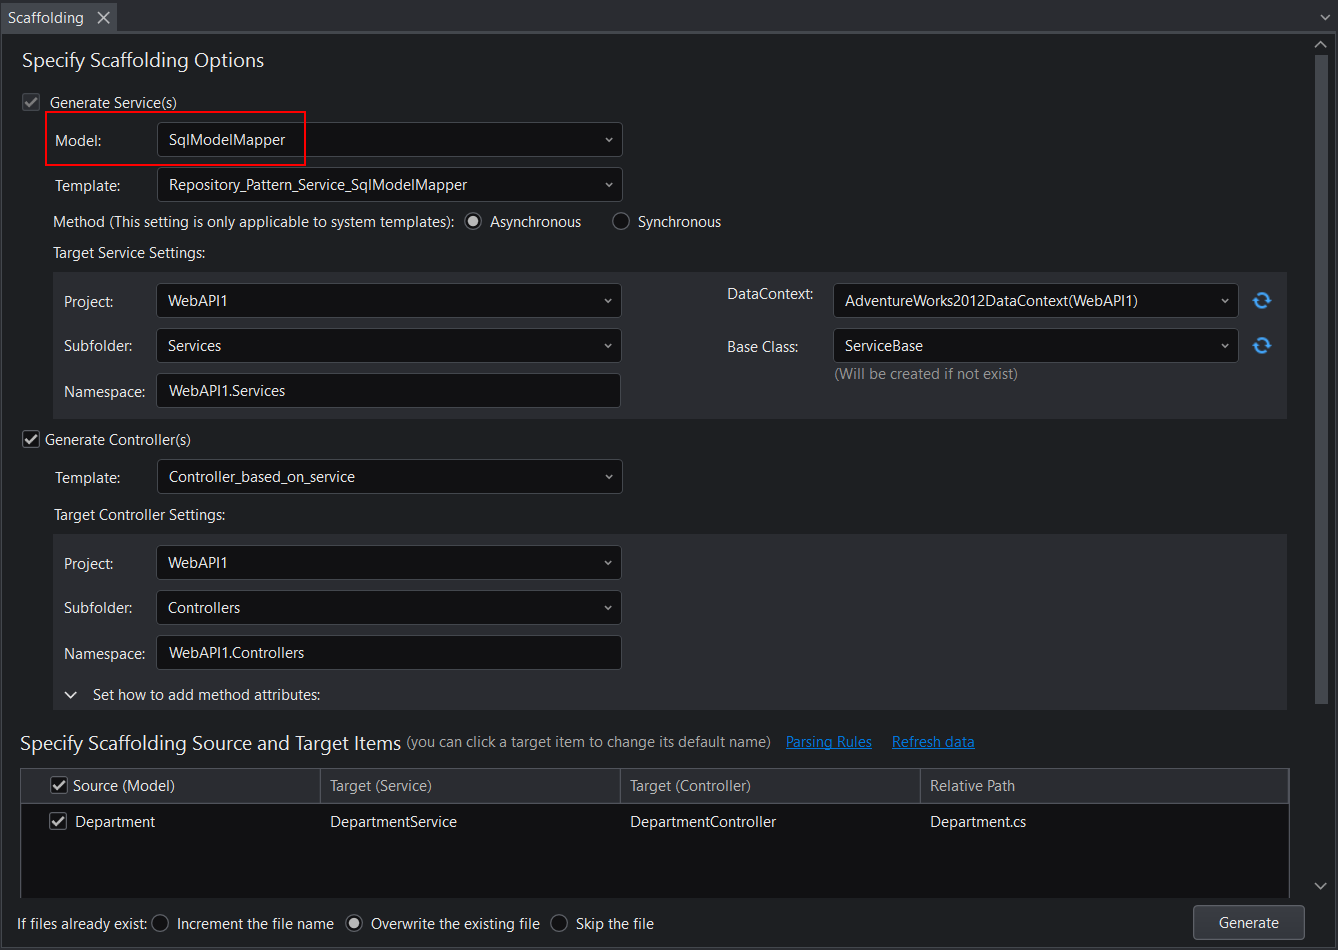
Task: Select the Scaffolding tab
Action: coord(45,18)
